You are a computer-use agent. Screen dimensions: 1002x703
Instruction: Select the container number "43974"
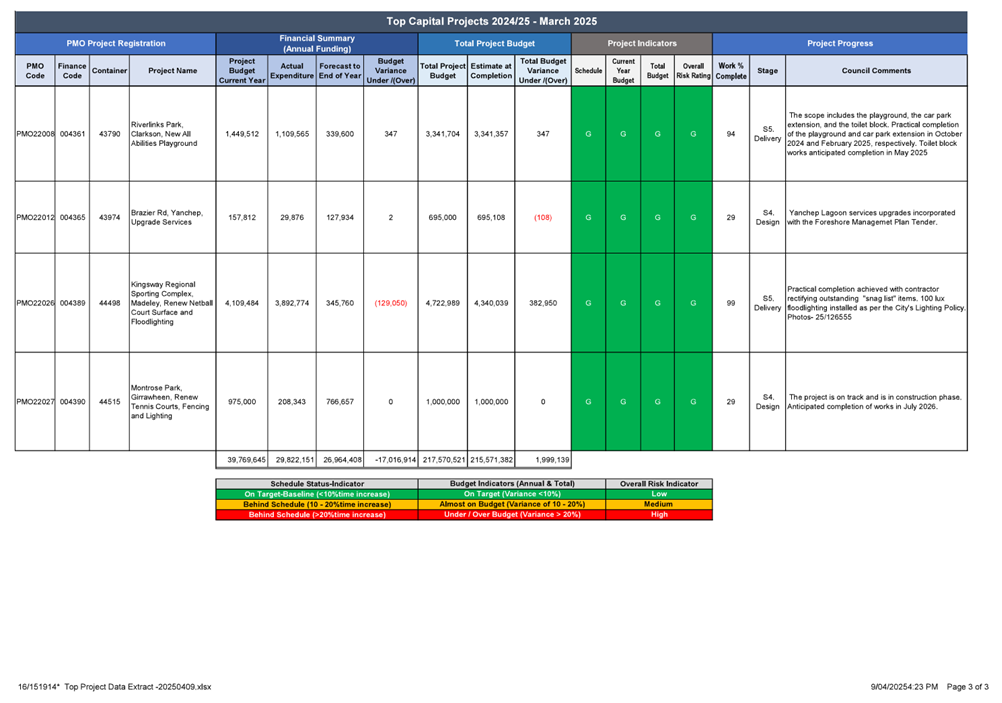109,217
